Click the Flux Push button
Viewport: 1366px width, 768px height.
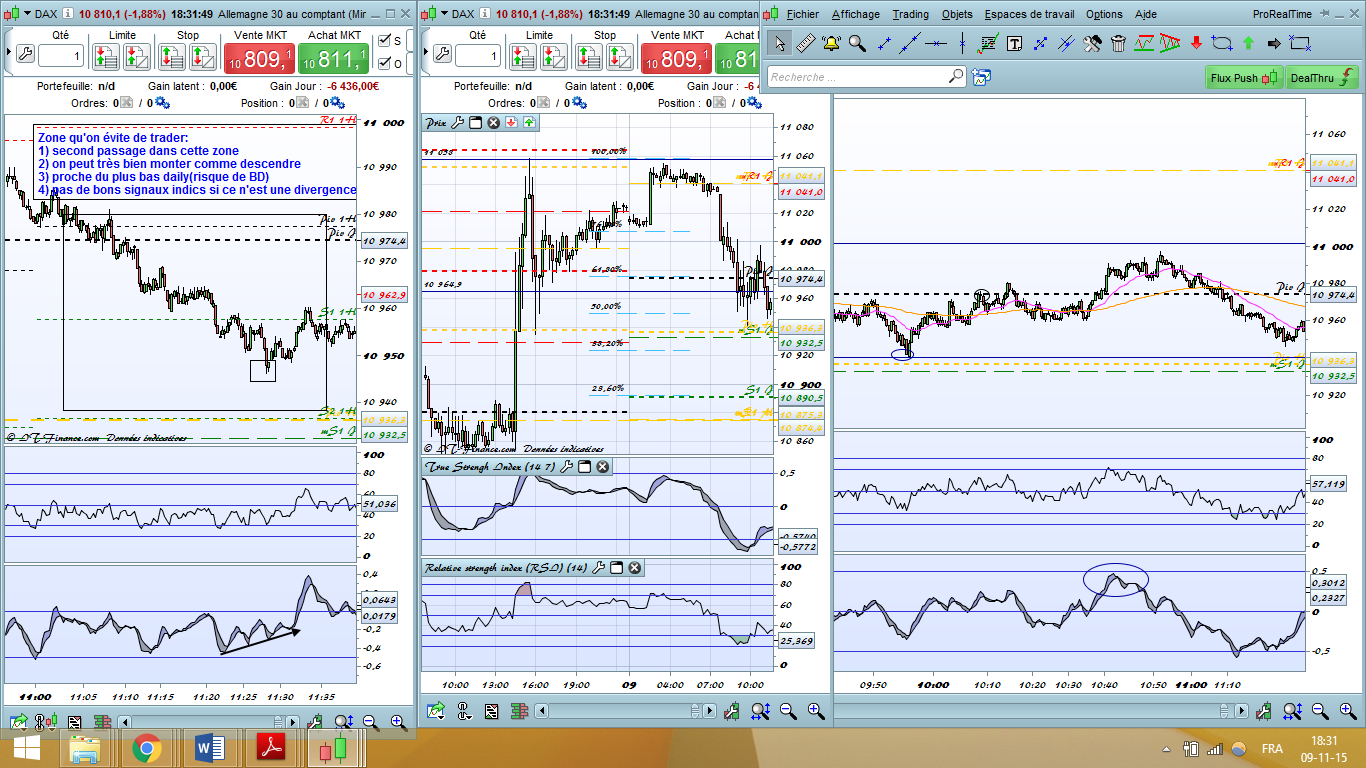point(1243,77)
